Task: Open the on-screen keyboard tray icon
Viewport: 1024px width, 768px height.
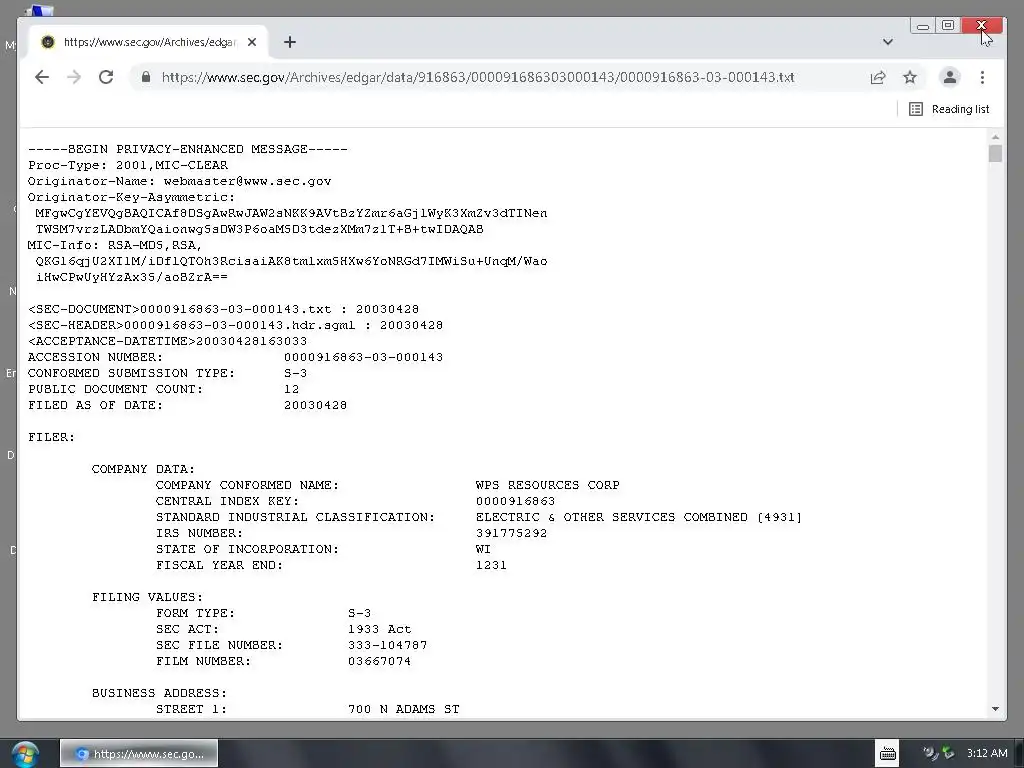Action: coord(888,754)
